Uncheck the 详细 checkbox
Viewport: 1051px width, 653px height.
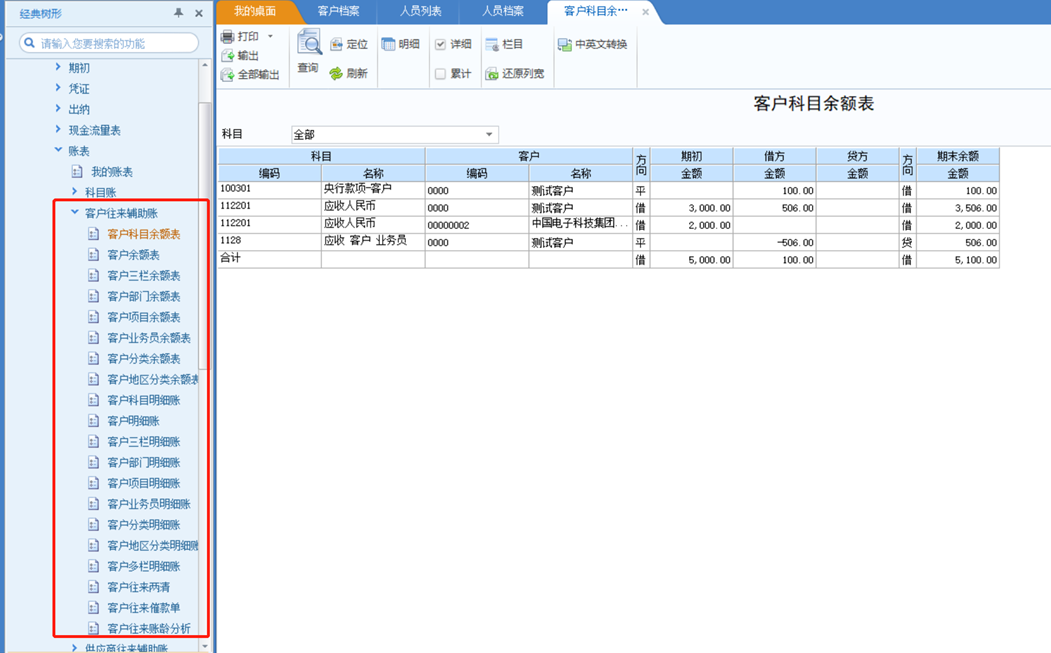pos(441,45)
